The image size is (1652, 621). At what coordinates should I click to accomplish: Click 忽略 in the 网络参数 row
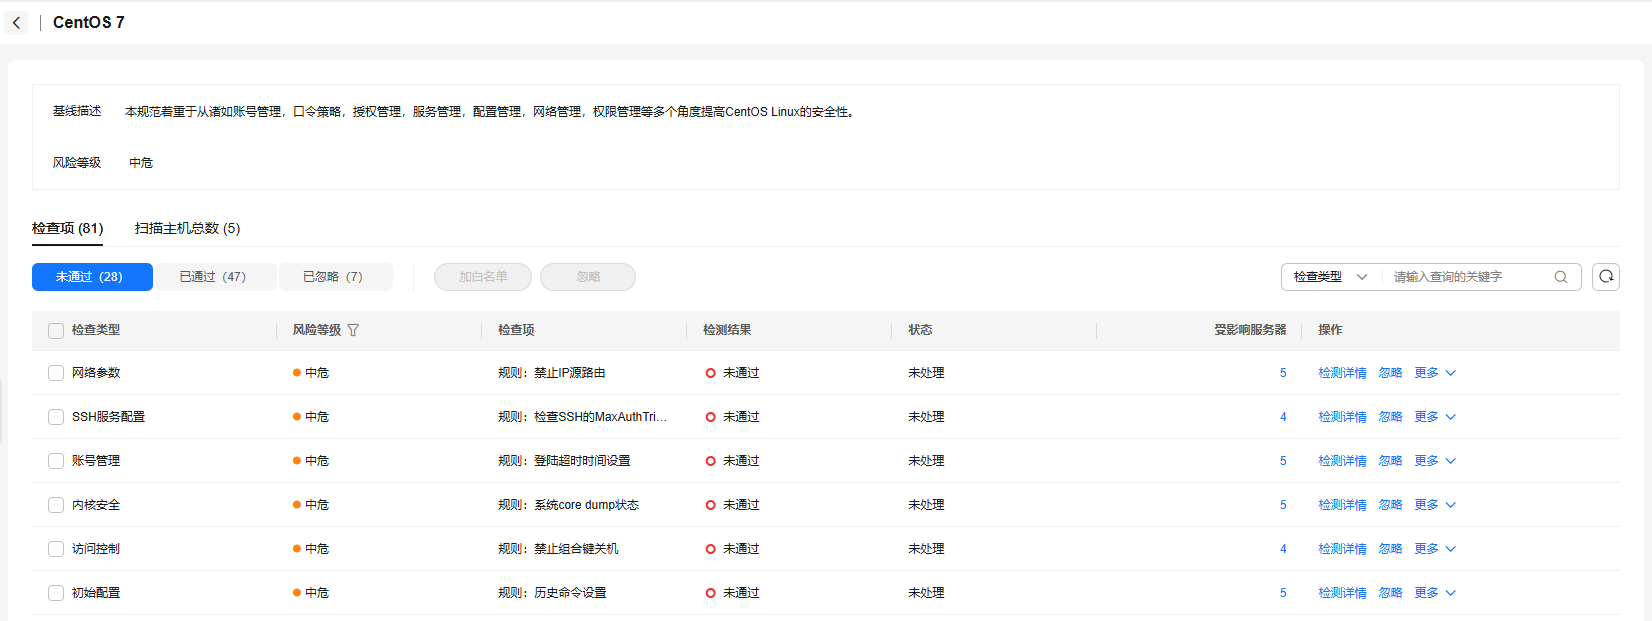pos(1390,373)
